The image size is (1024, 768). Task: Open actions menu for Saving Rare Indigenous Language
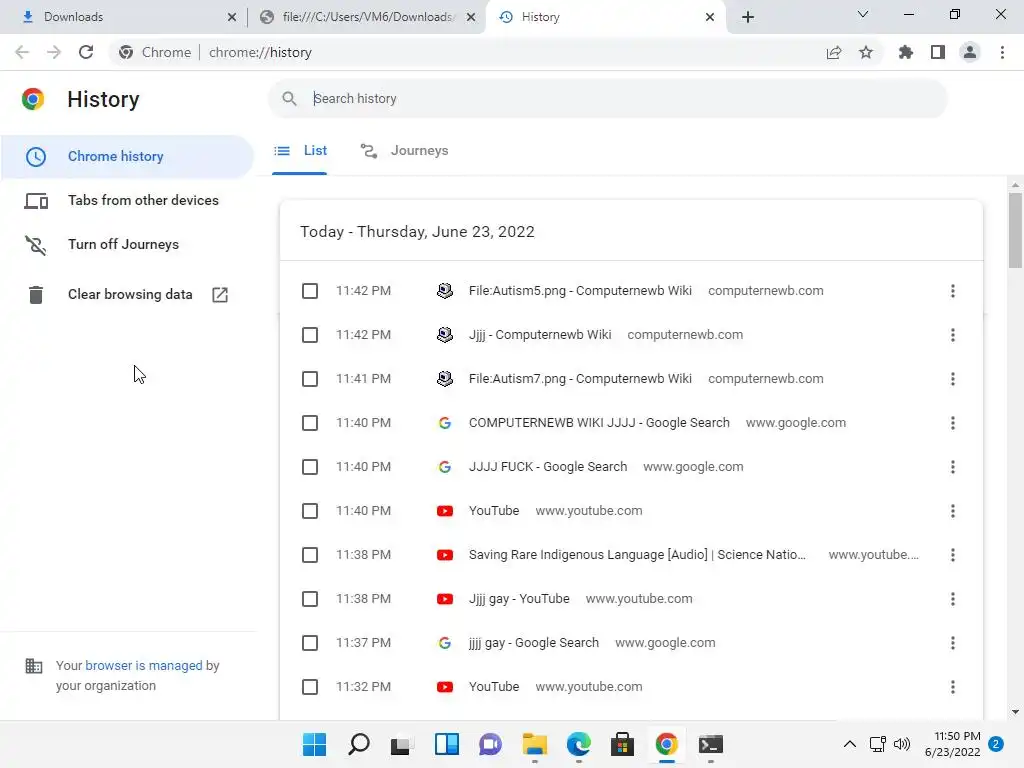[x=953, y=555]
